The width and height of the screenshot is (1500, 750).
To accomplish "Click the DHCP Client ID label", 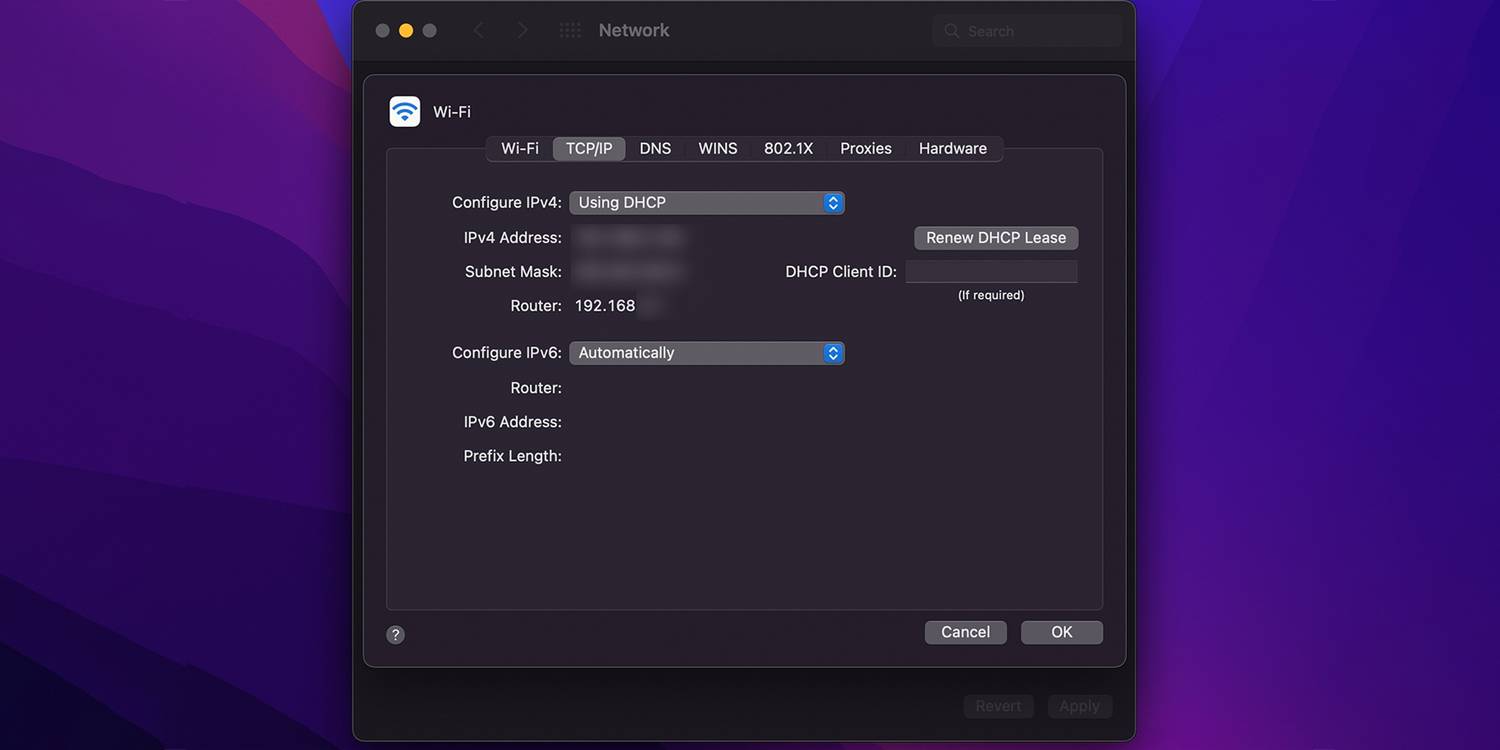I will [841, 272].
